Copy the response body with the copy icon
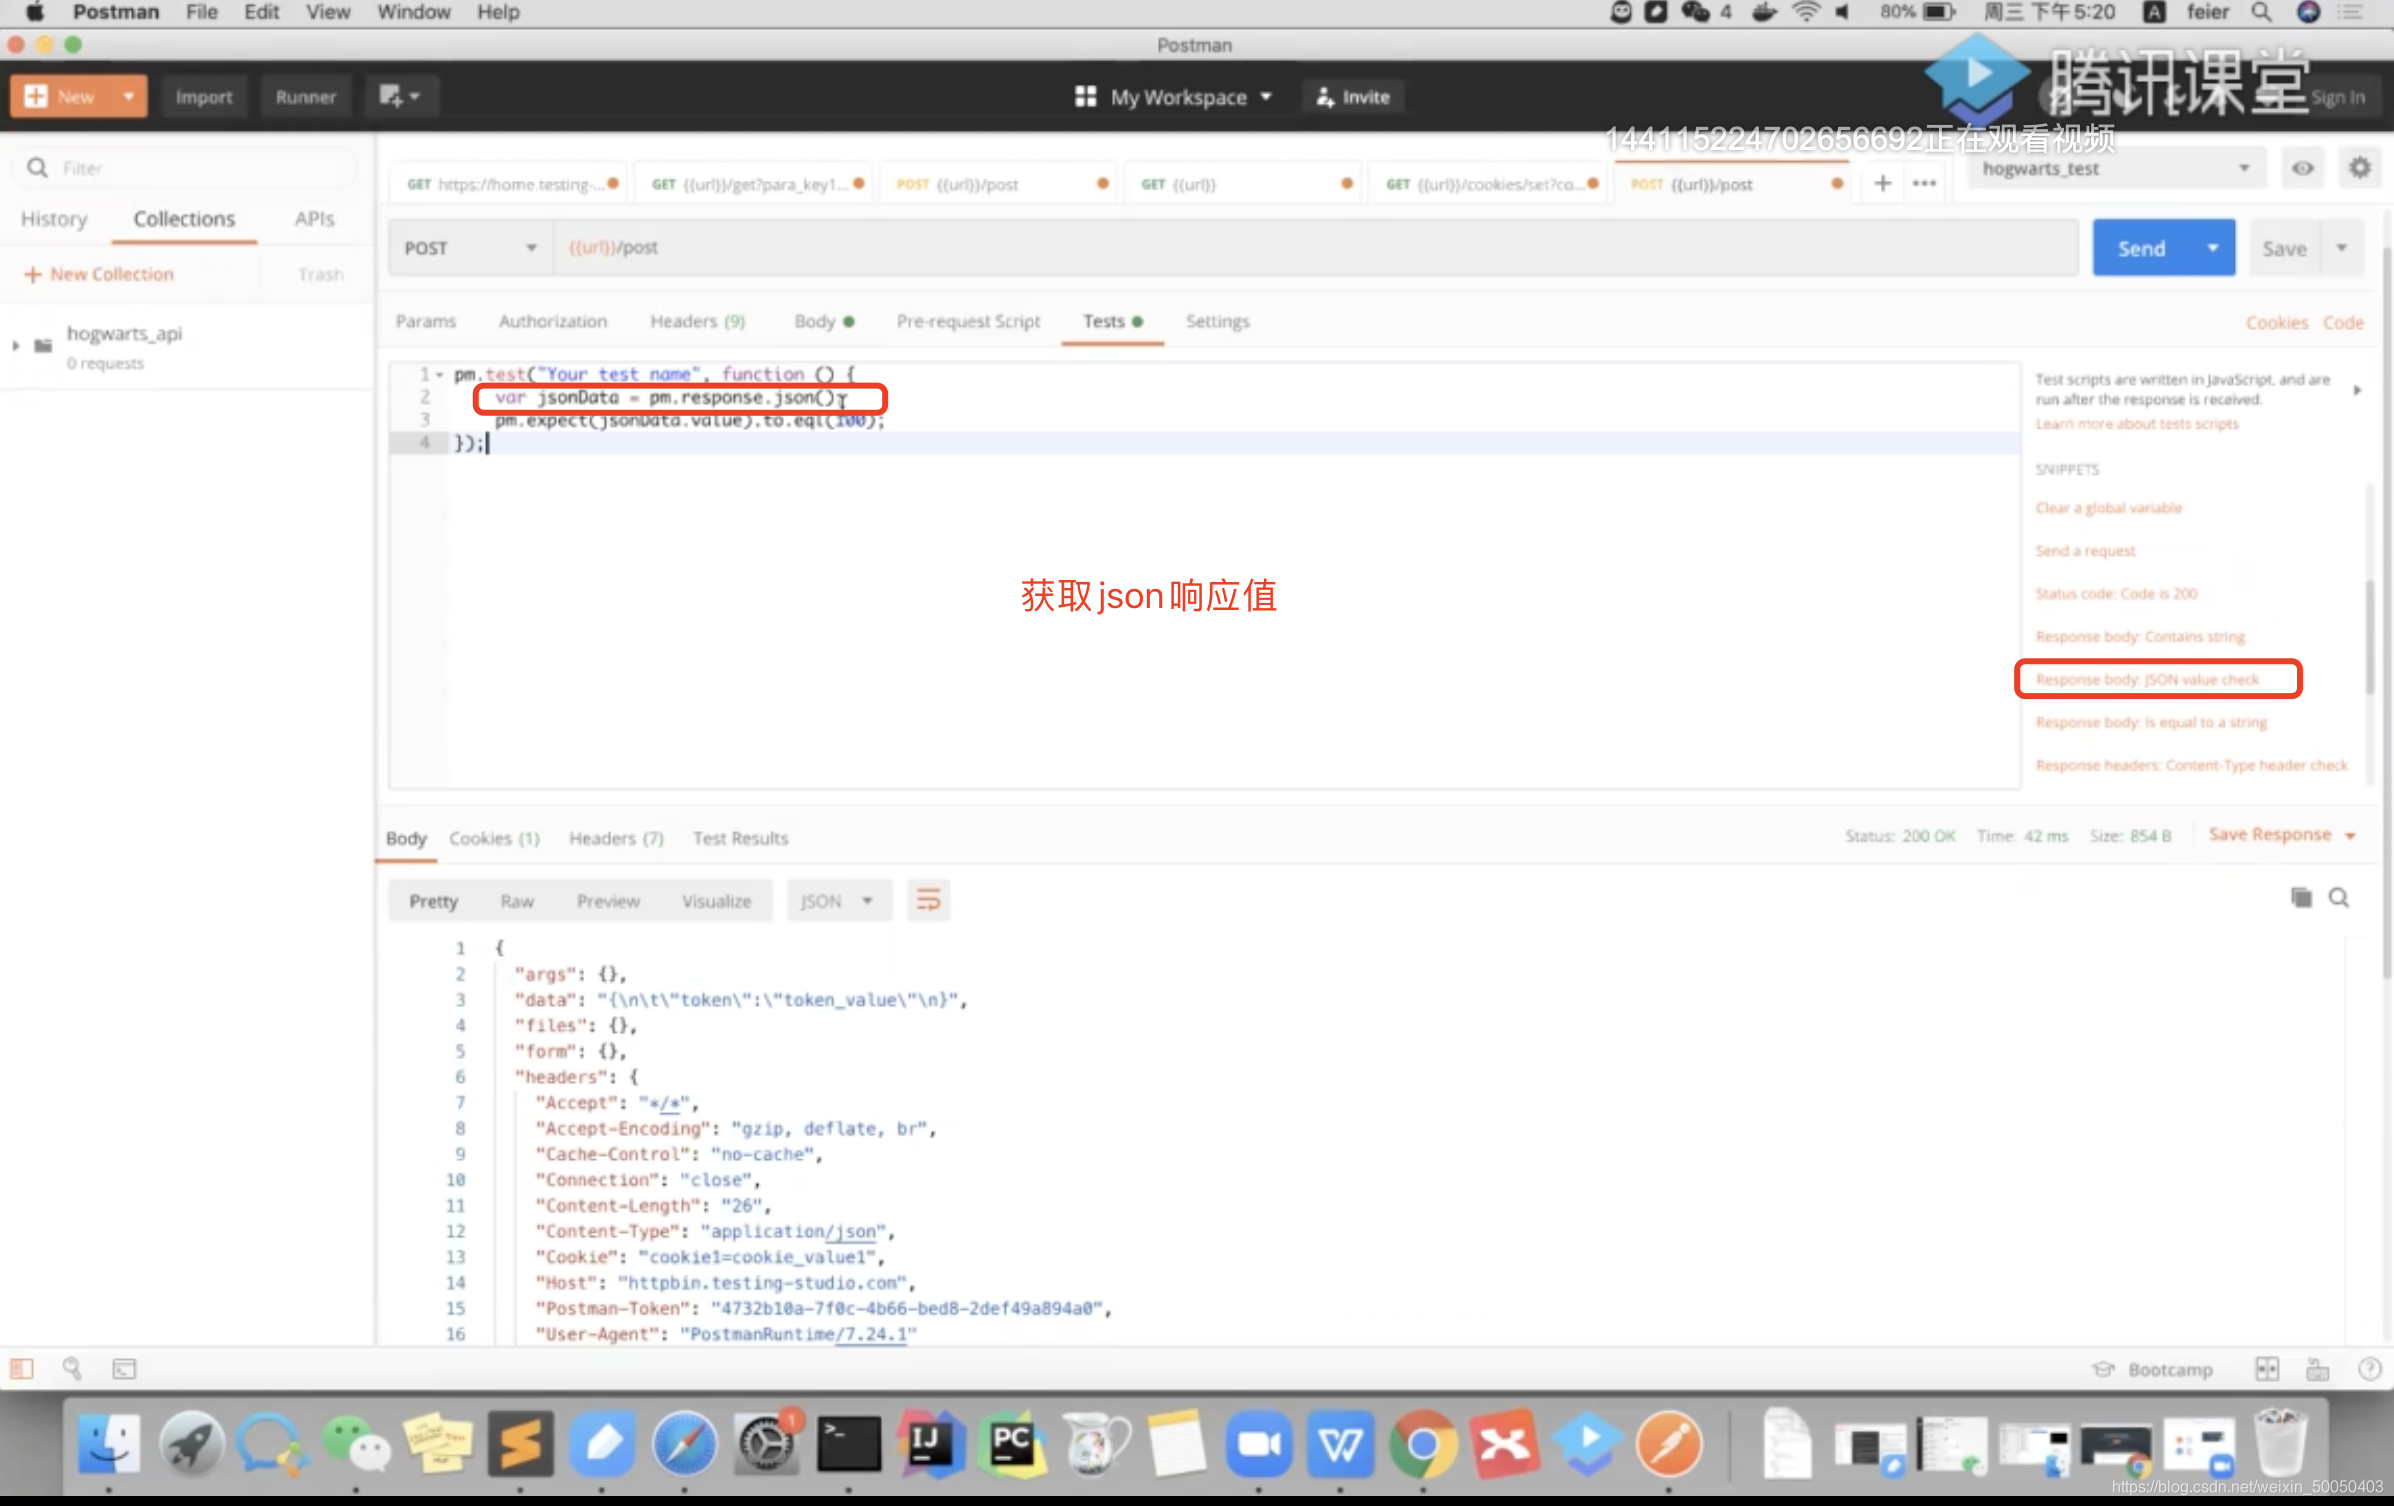 pos(2301,898)
